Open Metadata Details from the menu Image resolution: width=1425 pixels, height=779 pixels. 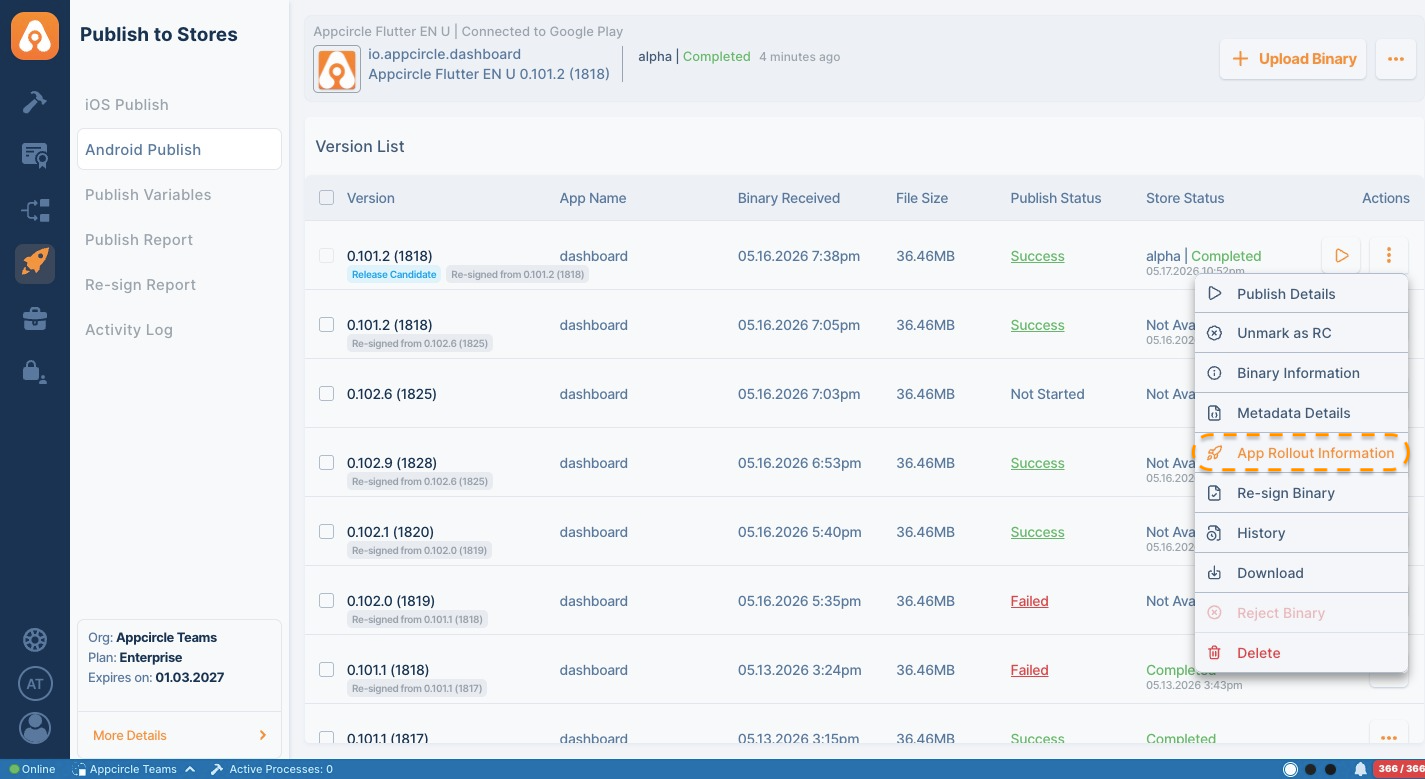1301,413
